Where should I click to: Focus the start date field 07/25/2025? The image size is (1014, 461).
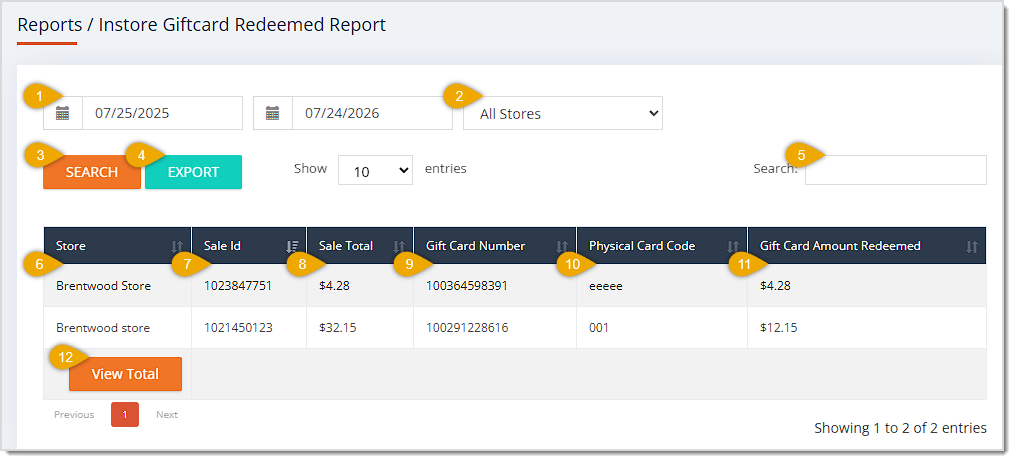pyautogui.click(x=162, y=113)
